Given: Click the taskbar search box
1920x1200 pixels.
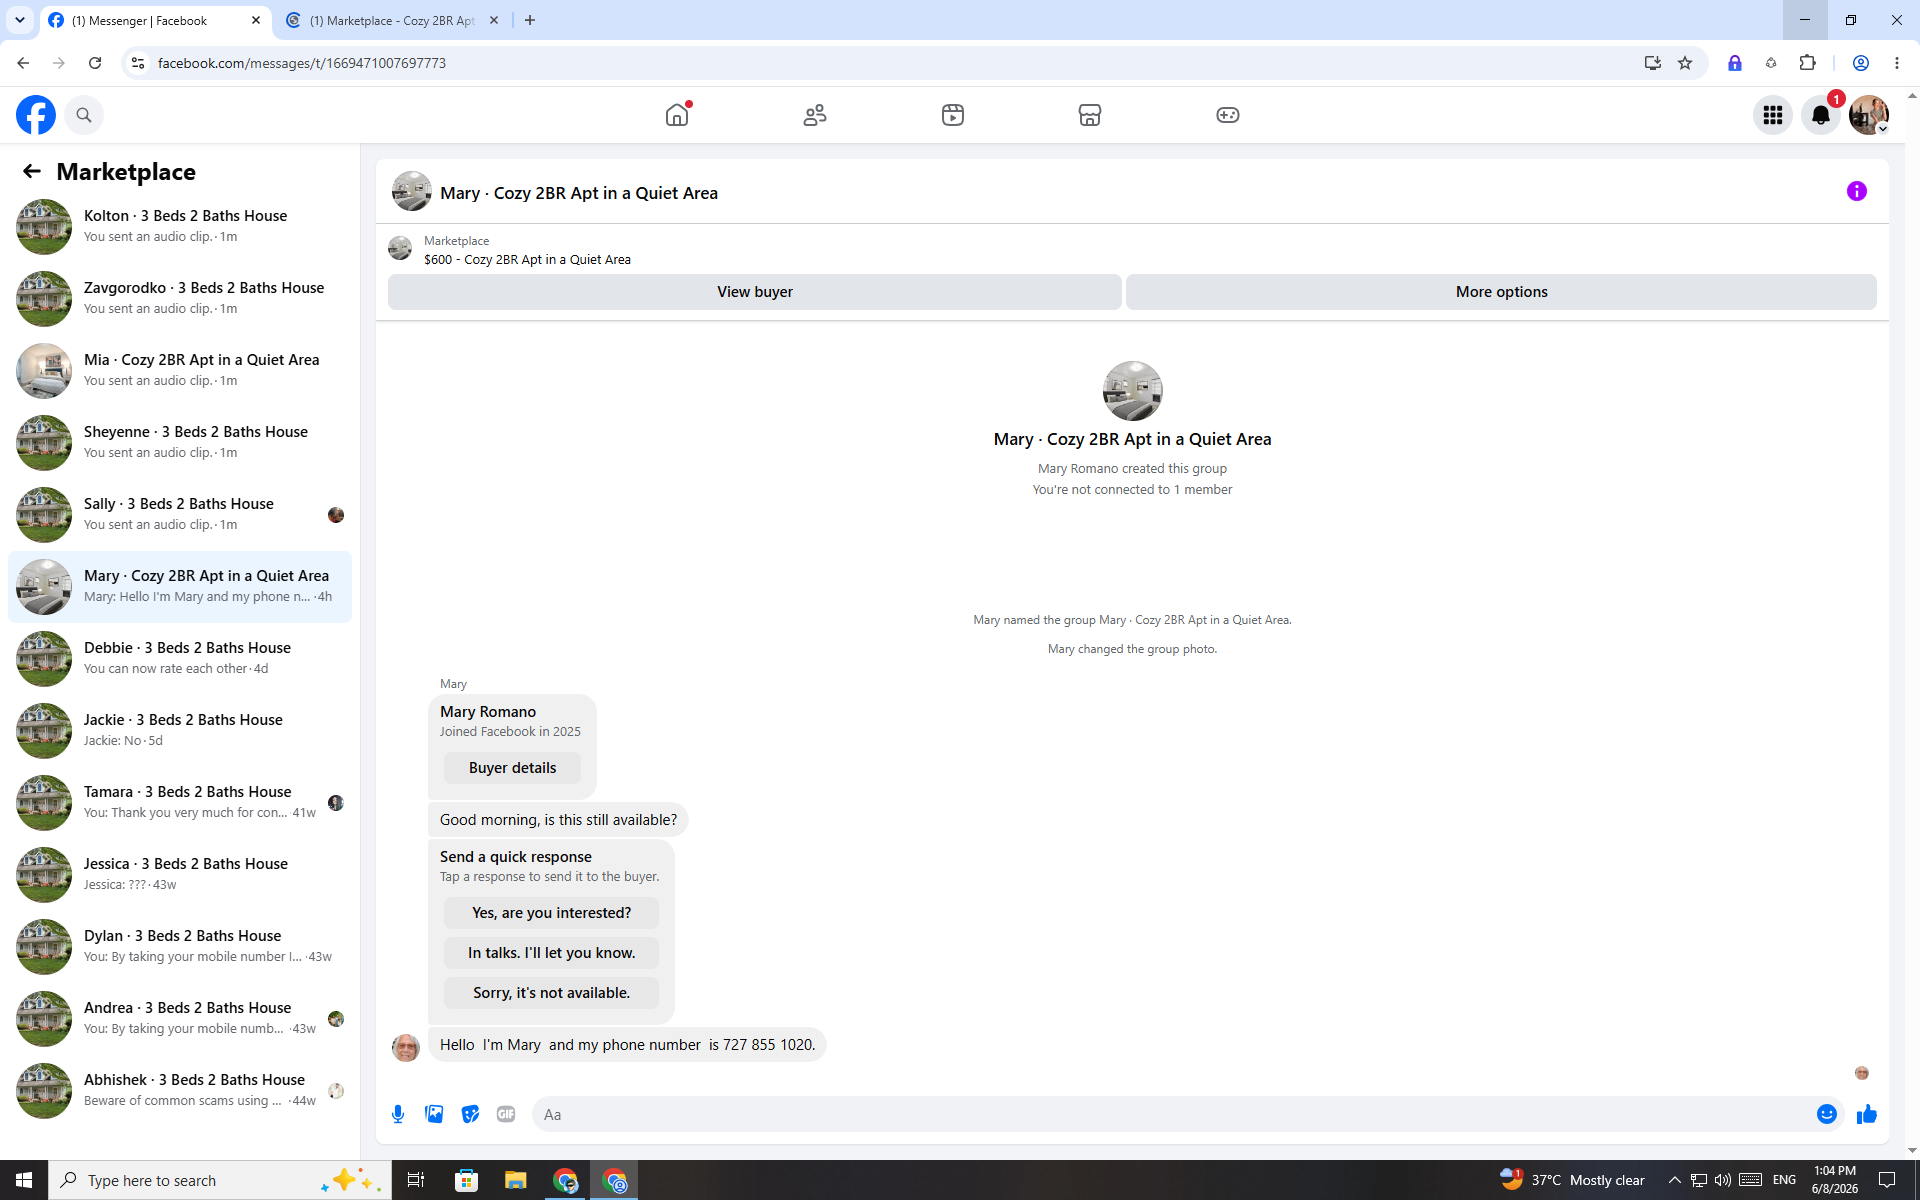Looking at the screenshot, I should 220,1180.
